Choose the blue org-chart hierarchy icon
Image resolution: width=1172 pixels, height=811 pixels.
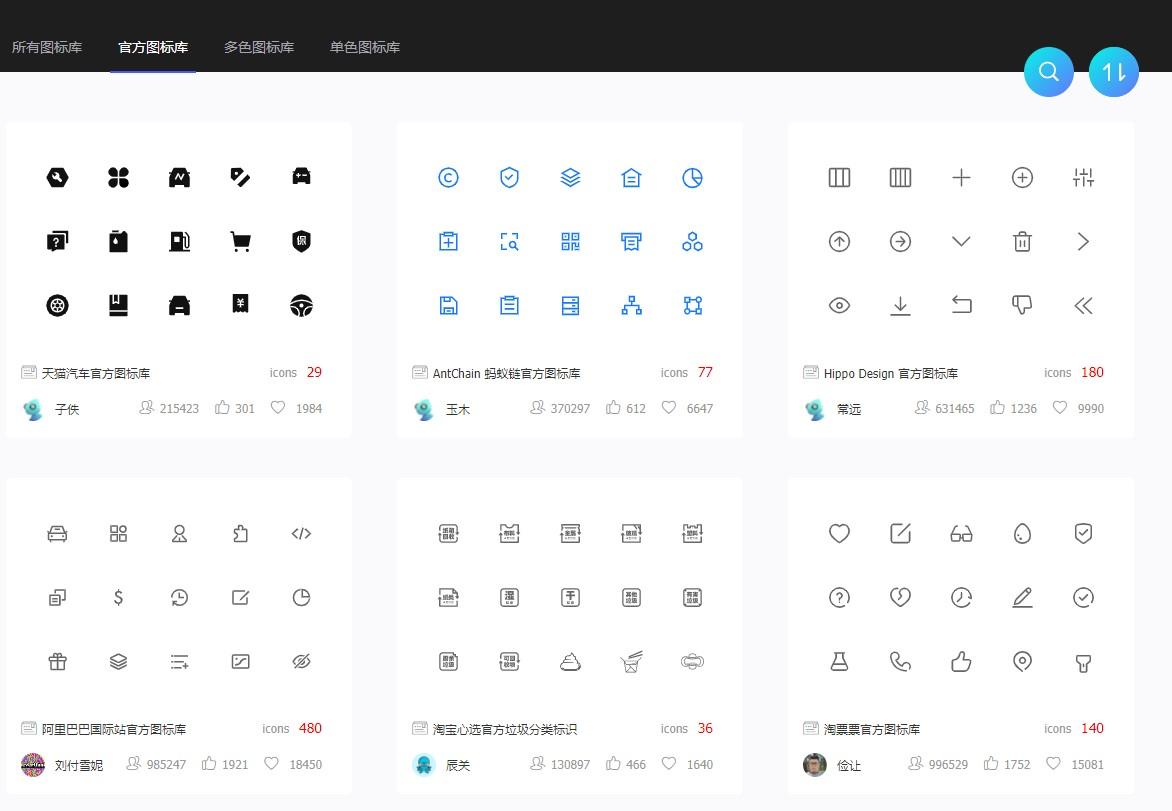(x=632, y=306)
